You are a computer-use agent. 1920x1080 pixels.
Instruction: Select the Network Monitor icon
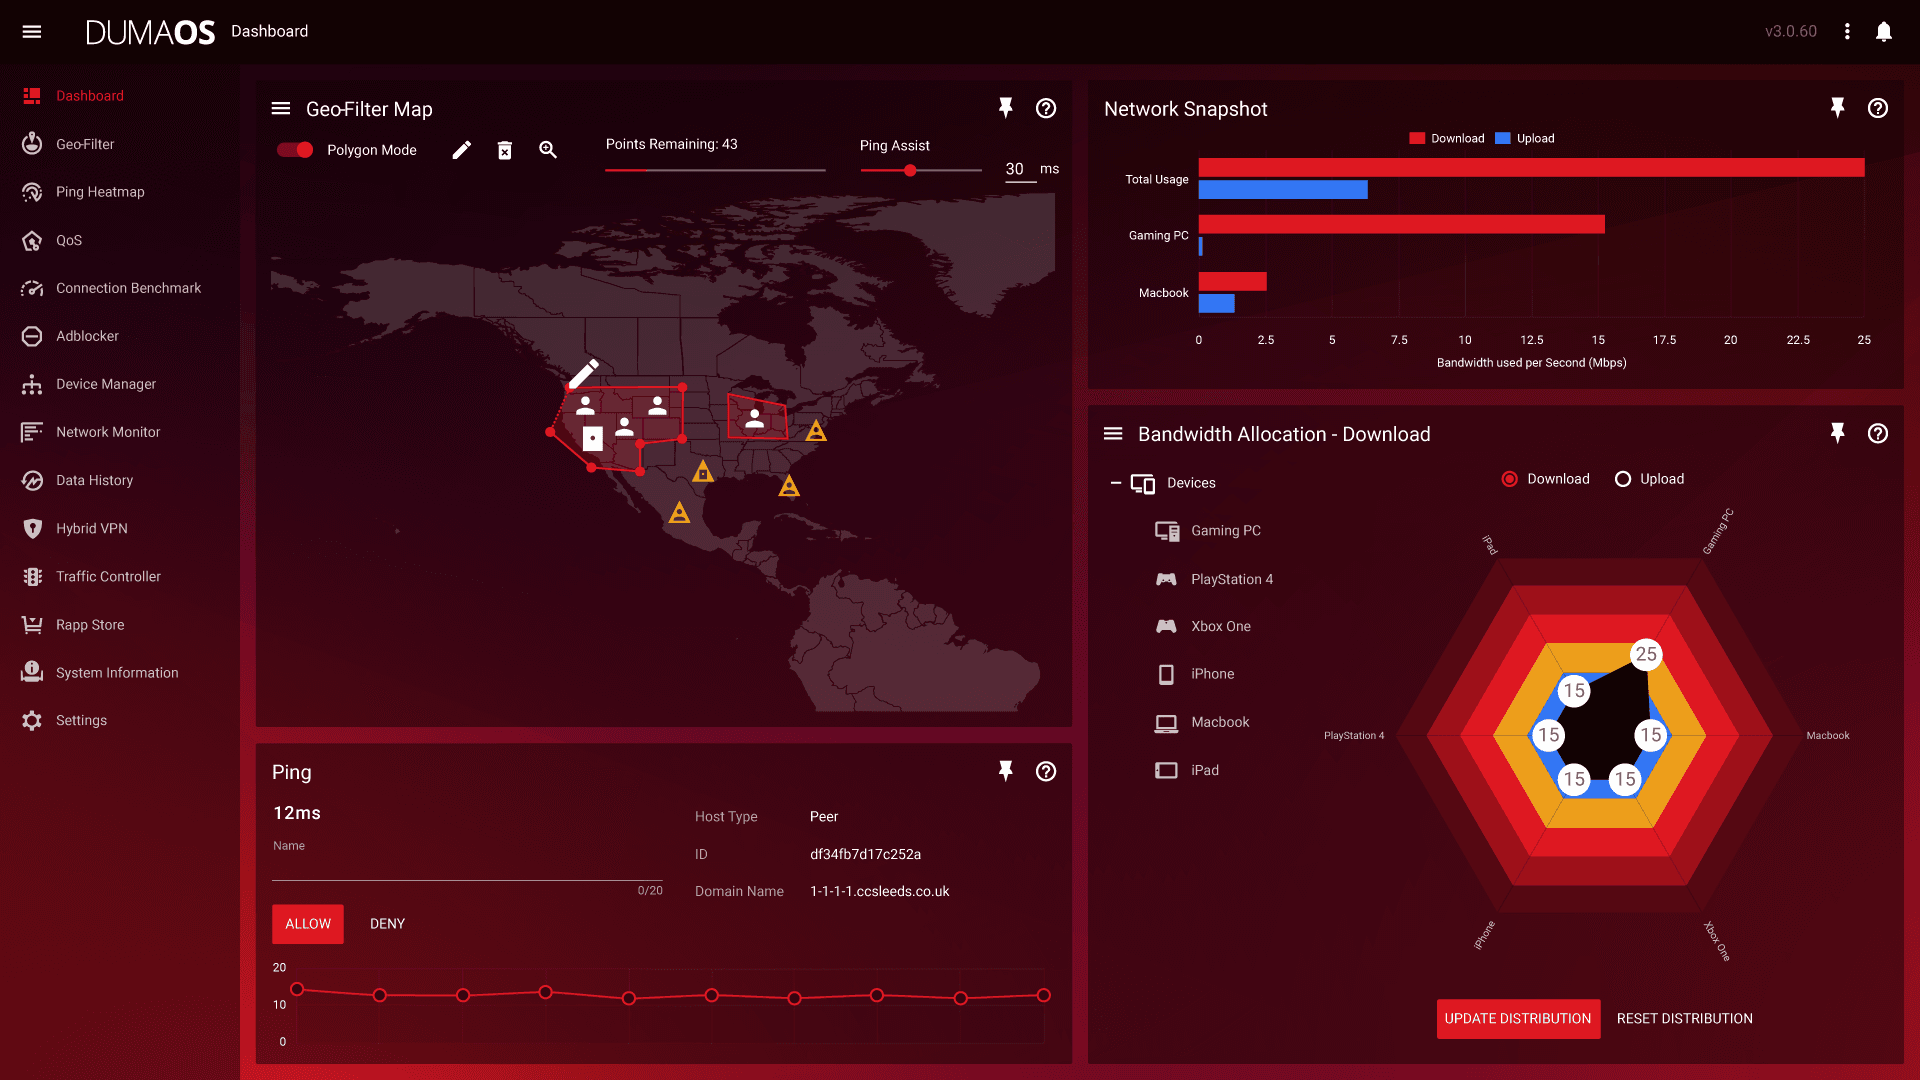[x=32, y=431]
